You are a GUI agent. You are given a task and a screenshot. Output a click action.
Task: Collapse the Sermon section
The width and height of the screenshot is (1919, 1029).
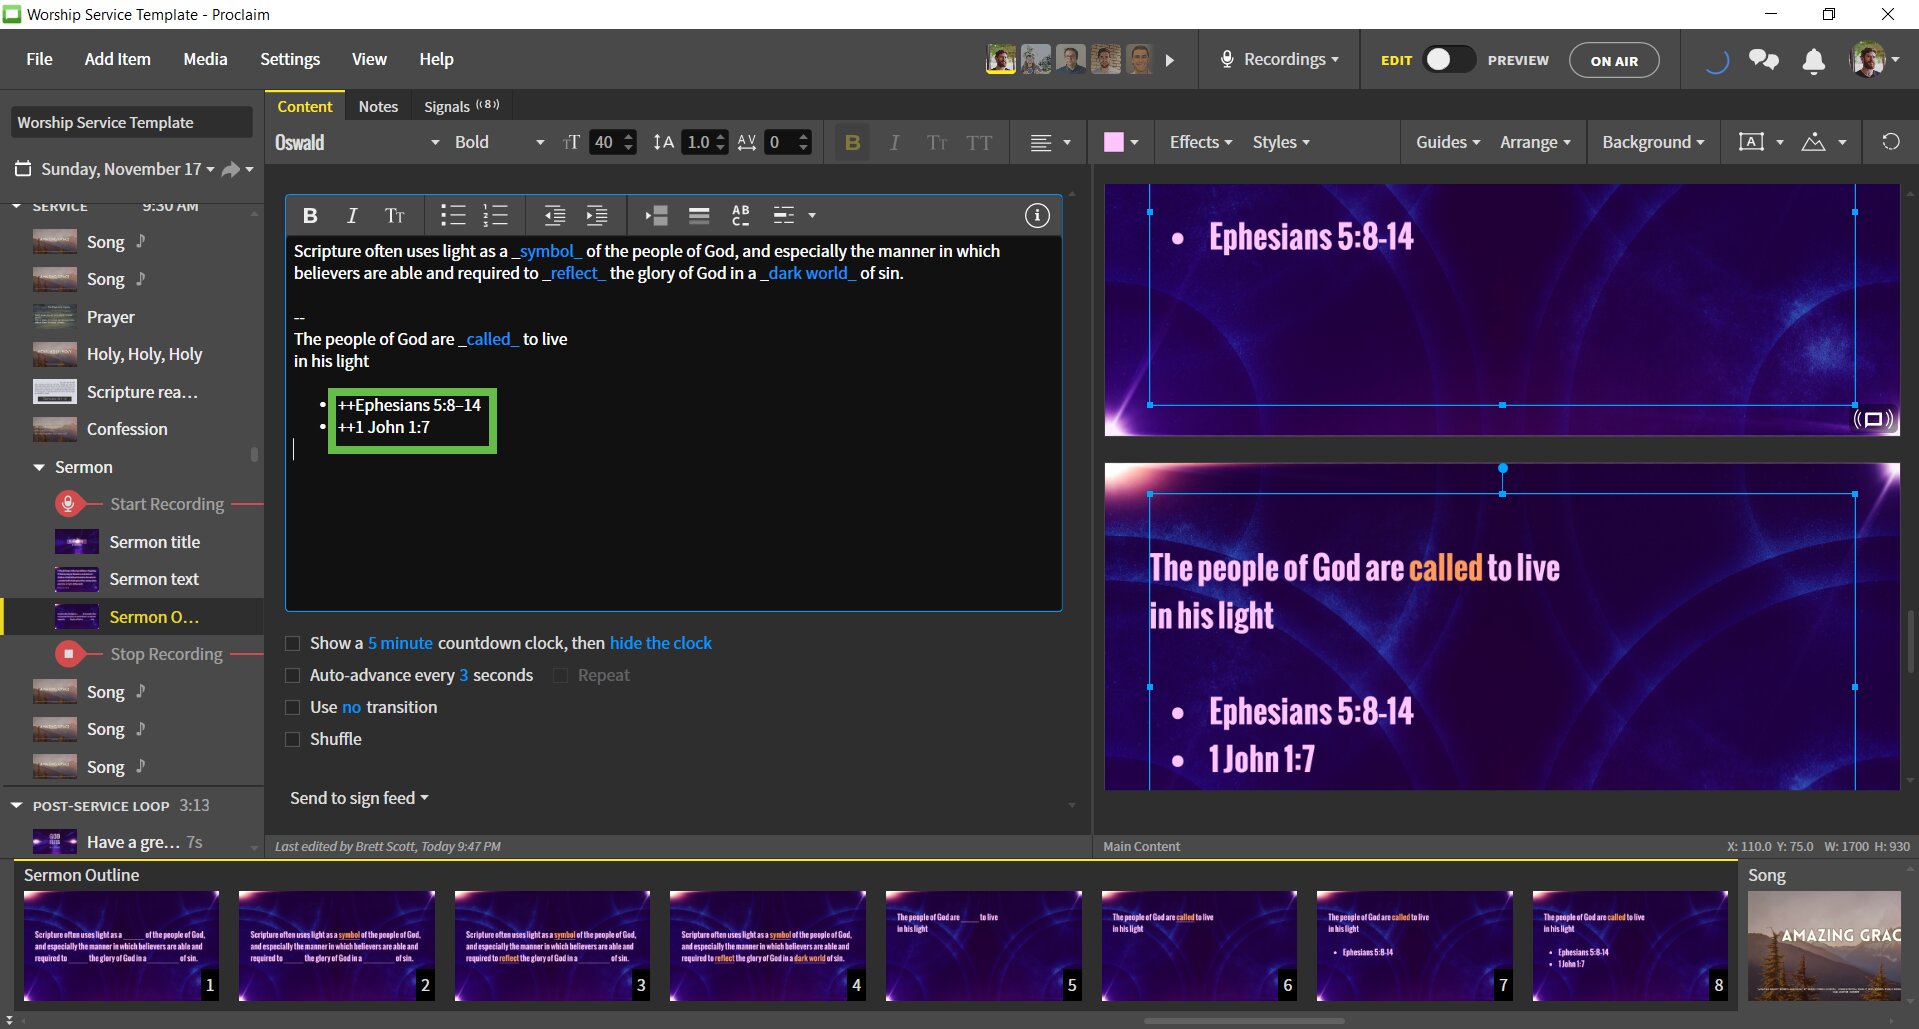point(39,467)
